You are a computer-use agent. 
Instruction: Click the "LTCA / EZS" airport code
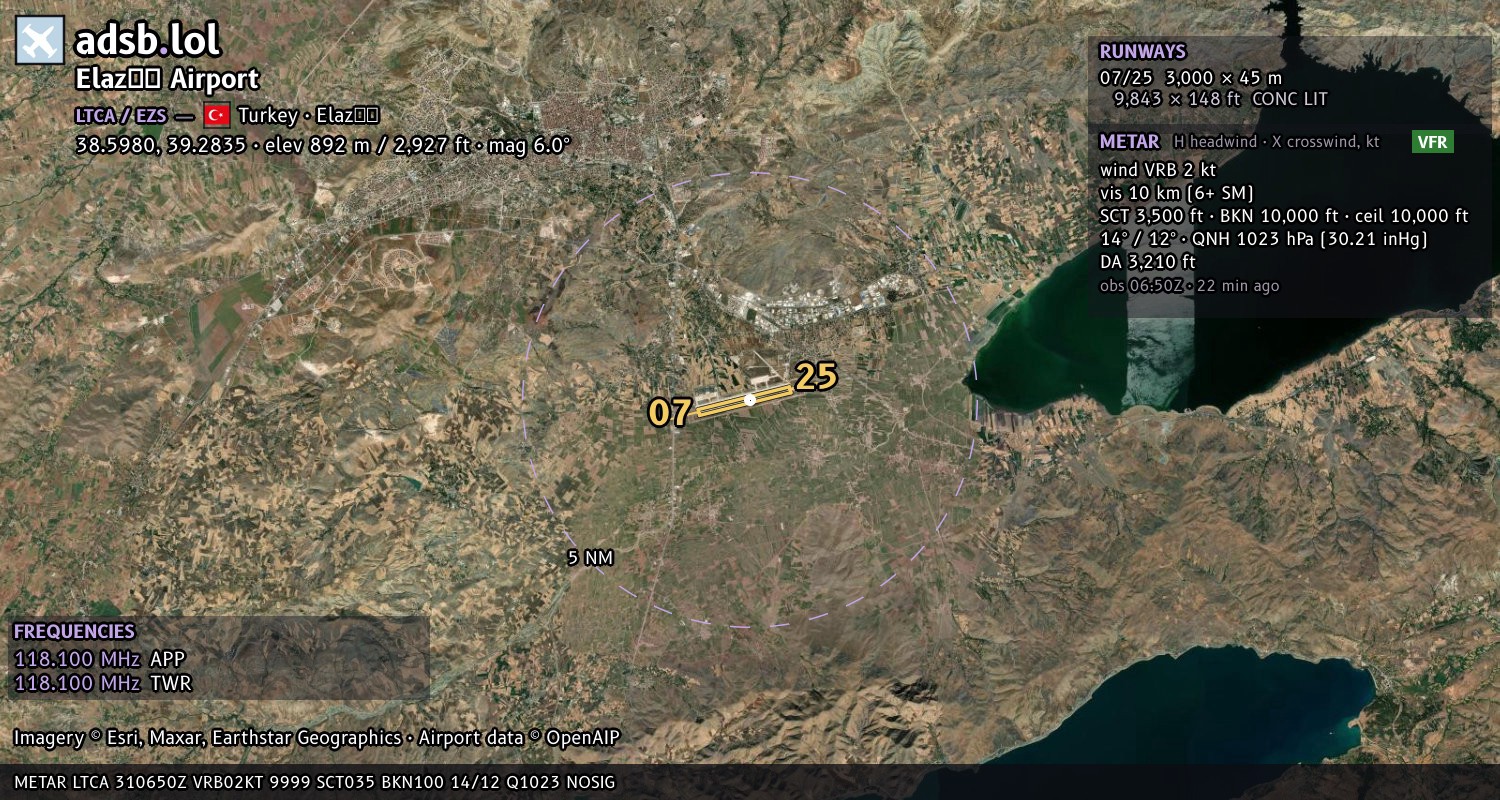point(120,115)
